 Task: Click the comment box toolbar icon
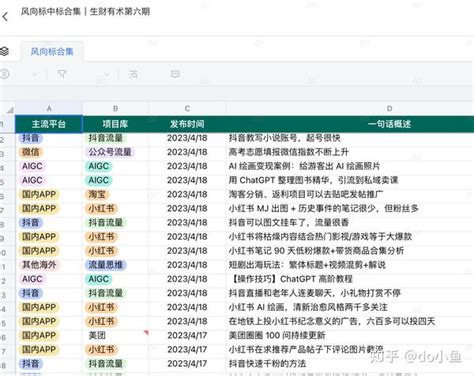[175, 74]
